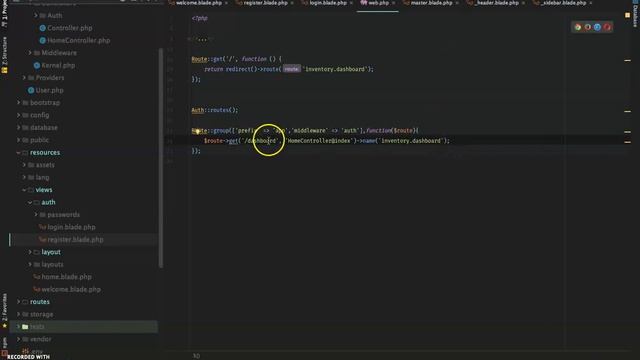Viewport: 640px width, 360px height.
Task: Click the inspection warning indicator square
Action: coord(627,15)
